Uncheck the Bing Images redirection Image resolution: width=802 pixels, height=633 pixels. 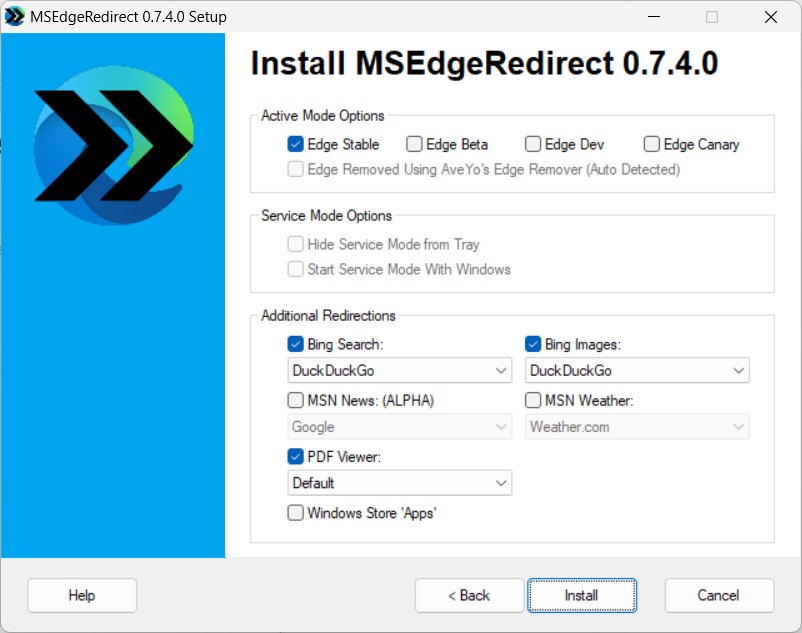533,344
